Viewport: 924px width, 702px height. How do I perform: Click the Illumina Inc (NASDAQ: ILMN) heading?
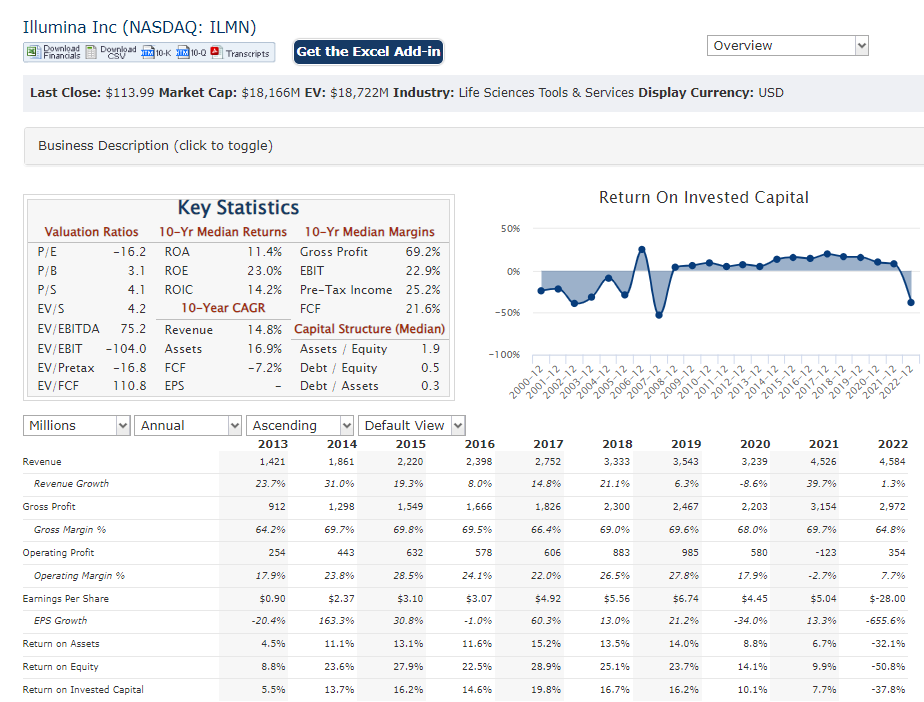(x=140, y=27)
